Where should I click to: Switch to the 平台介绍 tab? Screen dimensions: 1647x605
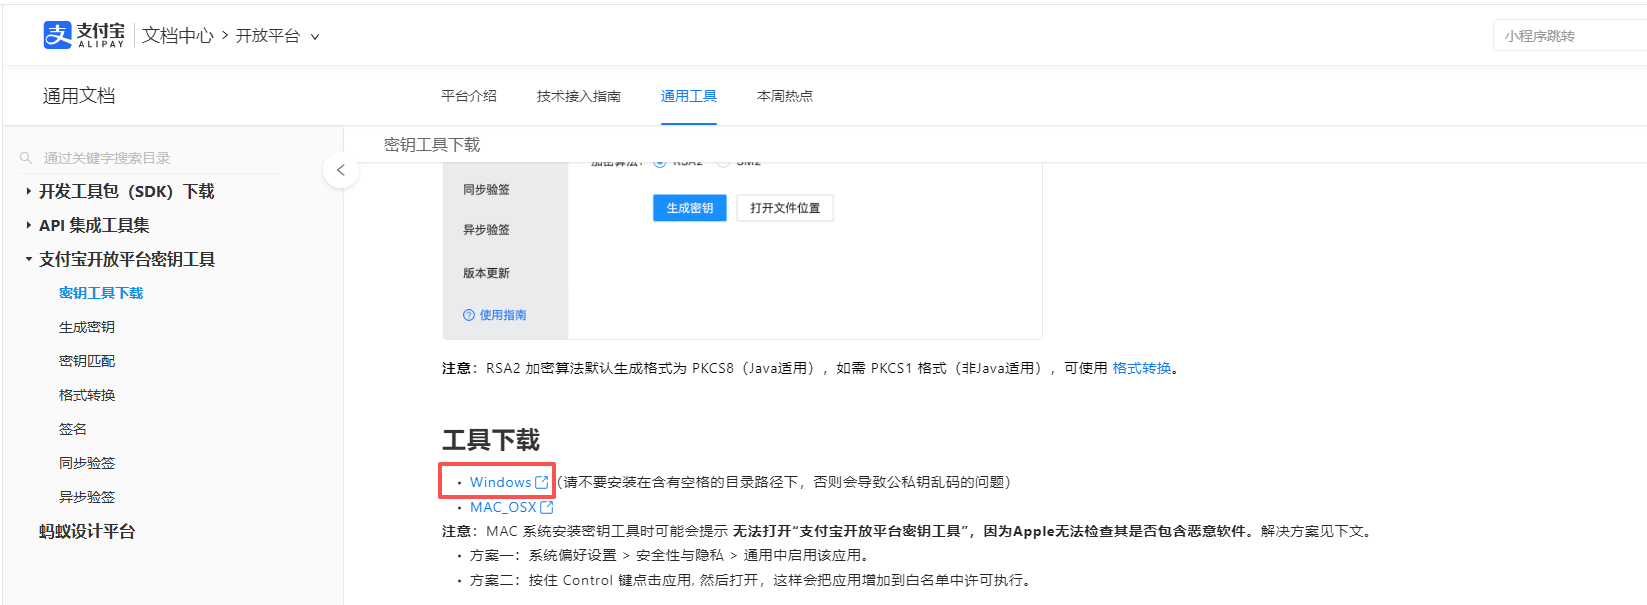pyautogui.click(x=469, y=96)
